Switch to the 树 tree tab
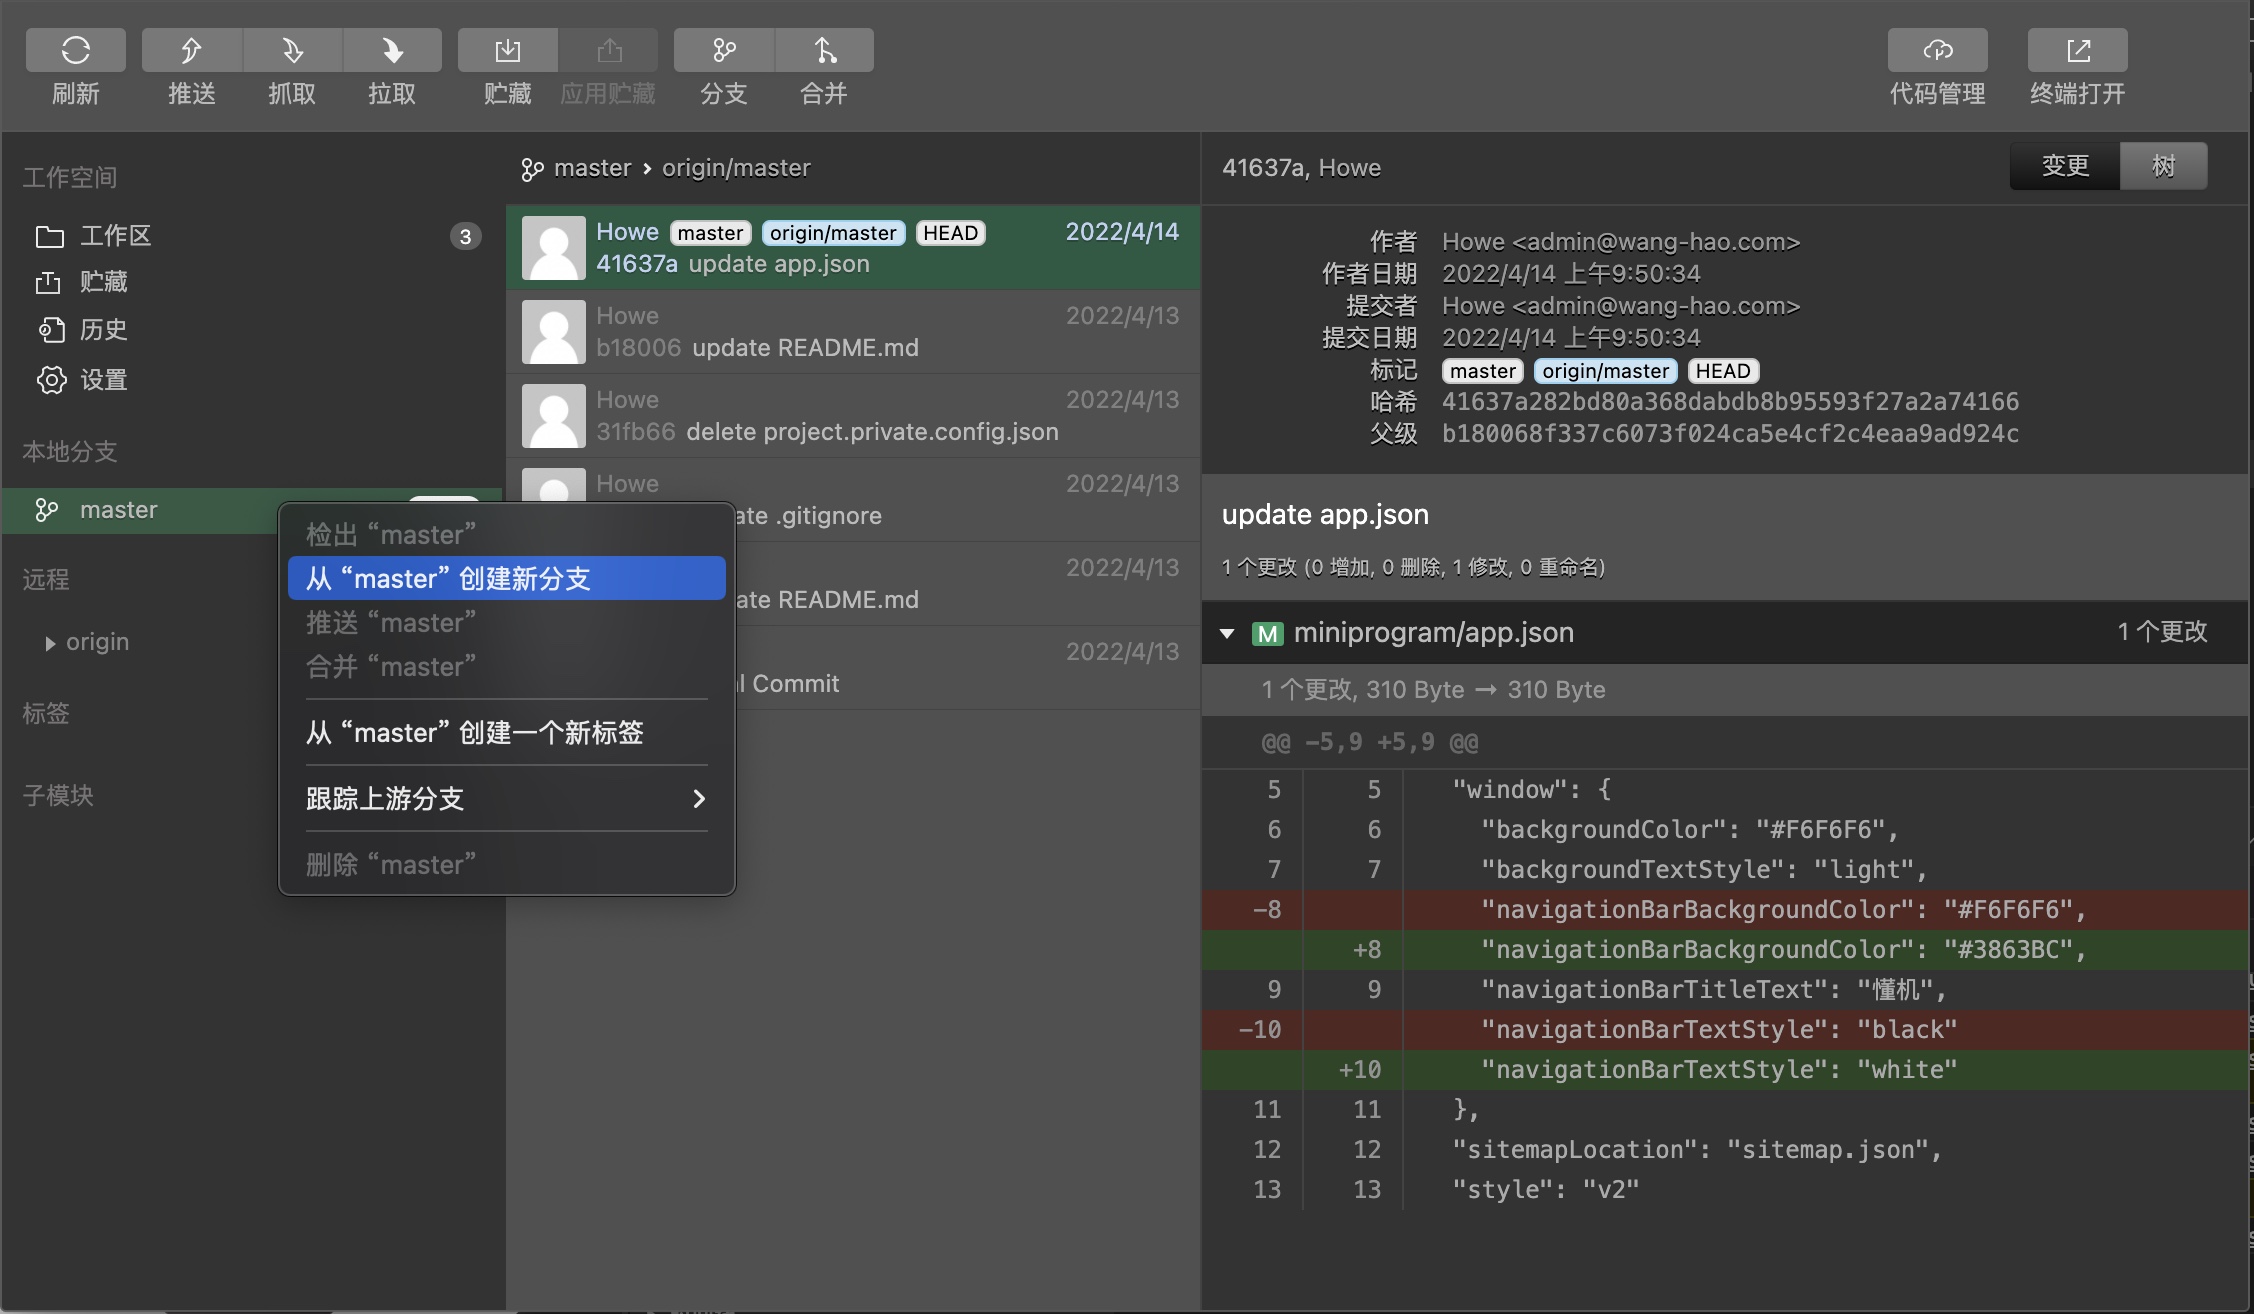2254x1314 pixels. click(2164, 166)
